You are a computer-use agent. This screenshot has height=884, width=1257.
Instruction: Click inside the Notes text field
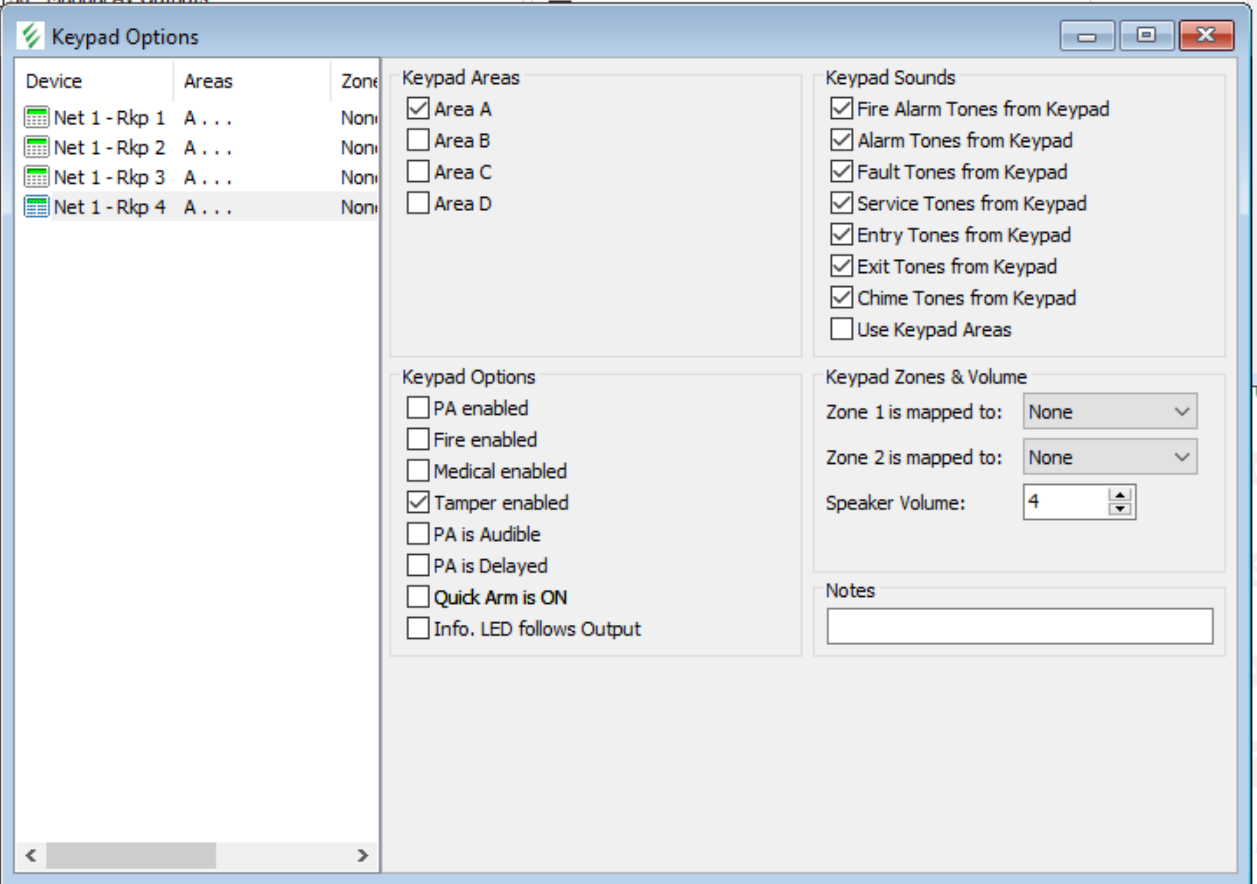[x=1019, y=626]
